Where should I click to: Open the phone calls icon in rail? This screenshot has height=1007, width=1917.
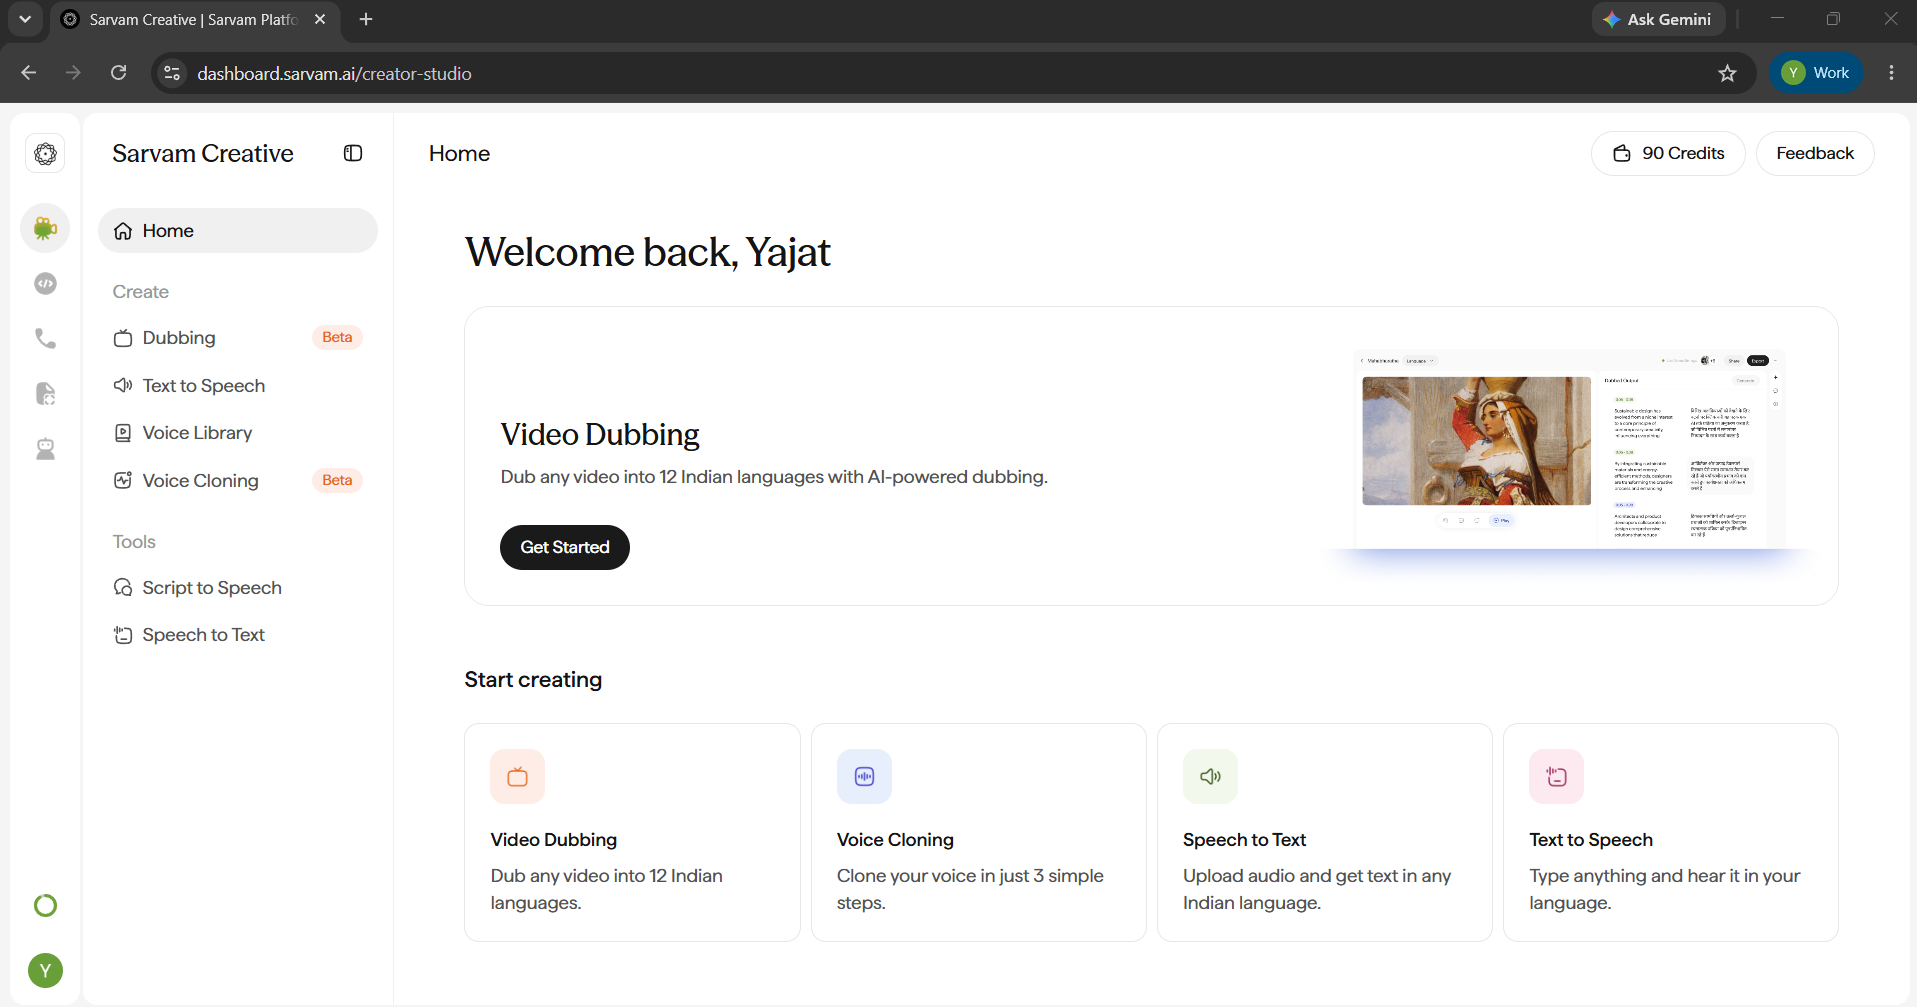(x=45, y=339)
